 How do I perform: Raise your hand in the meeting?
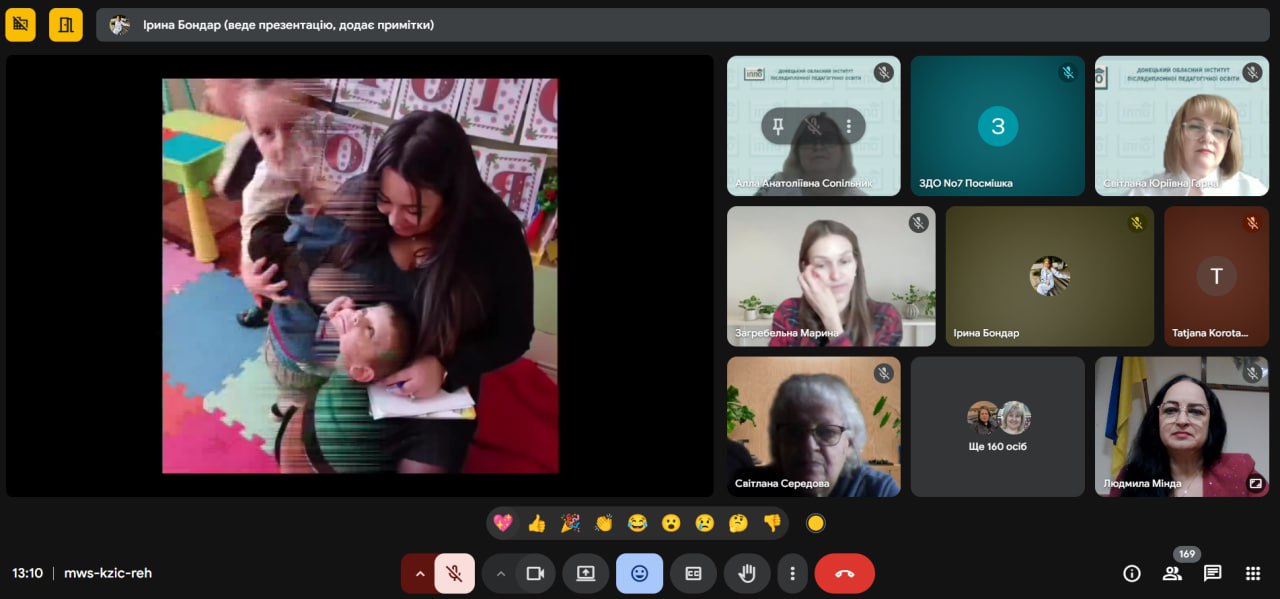[747, 573]
